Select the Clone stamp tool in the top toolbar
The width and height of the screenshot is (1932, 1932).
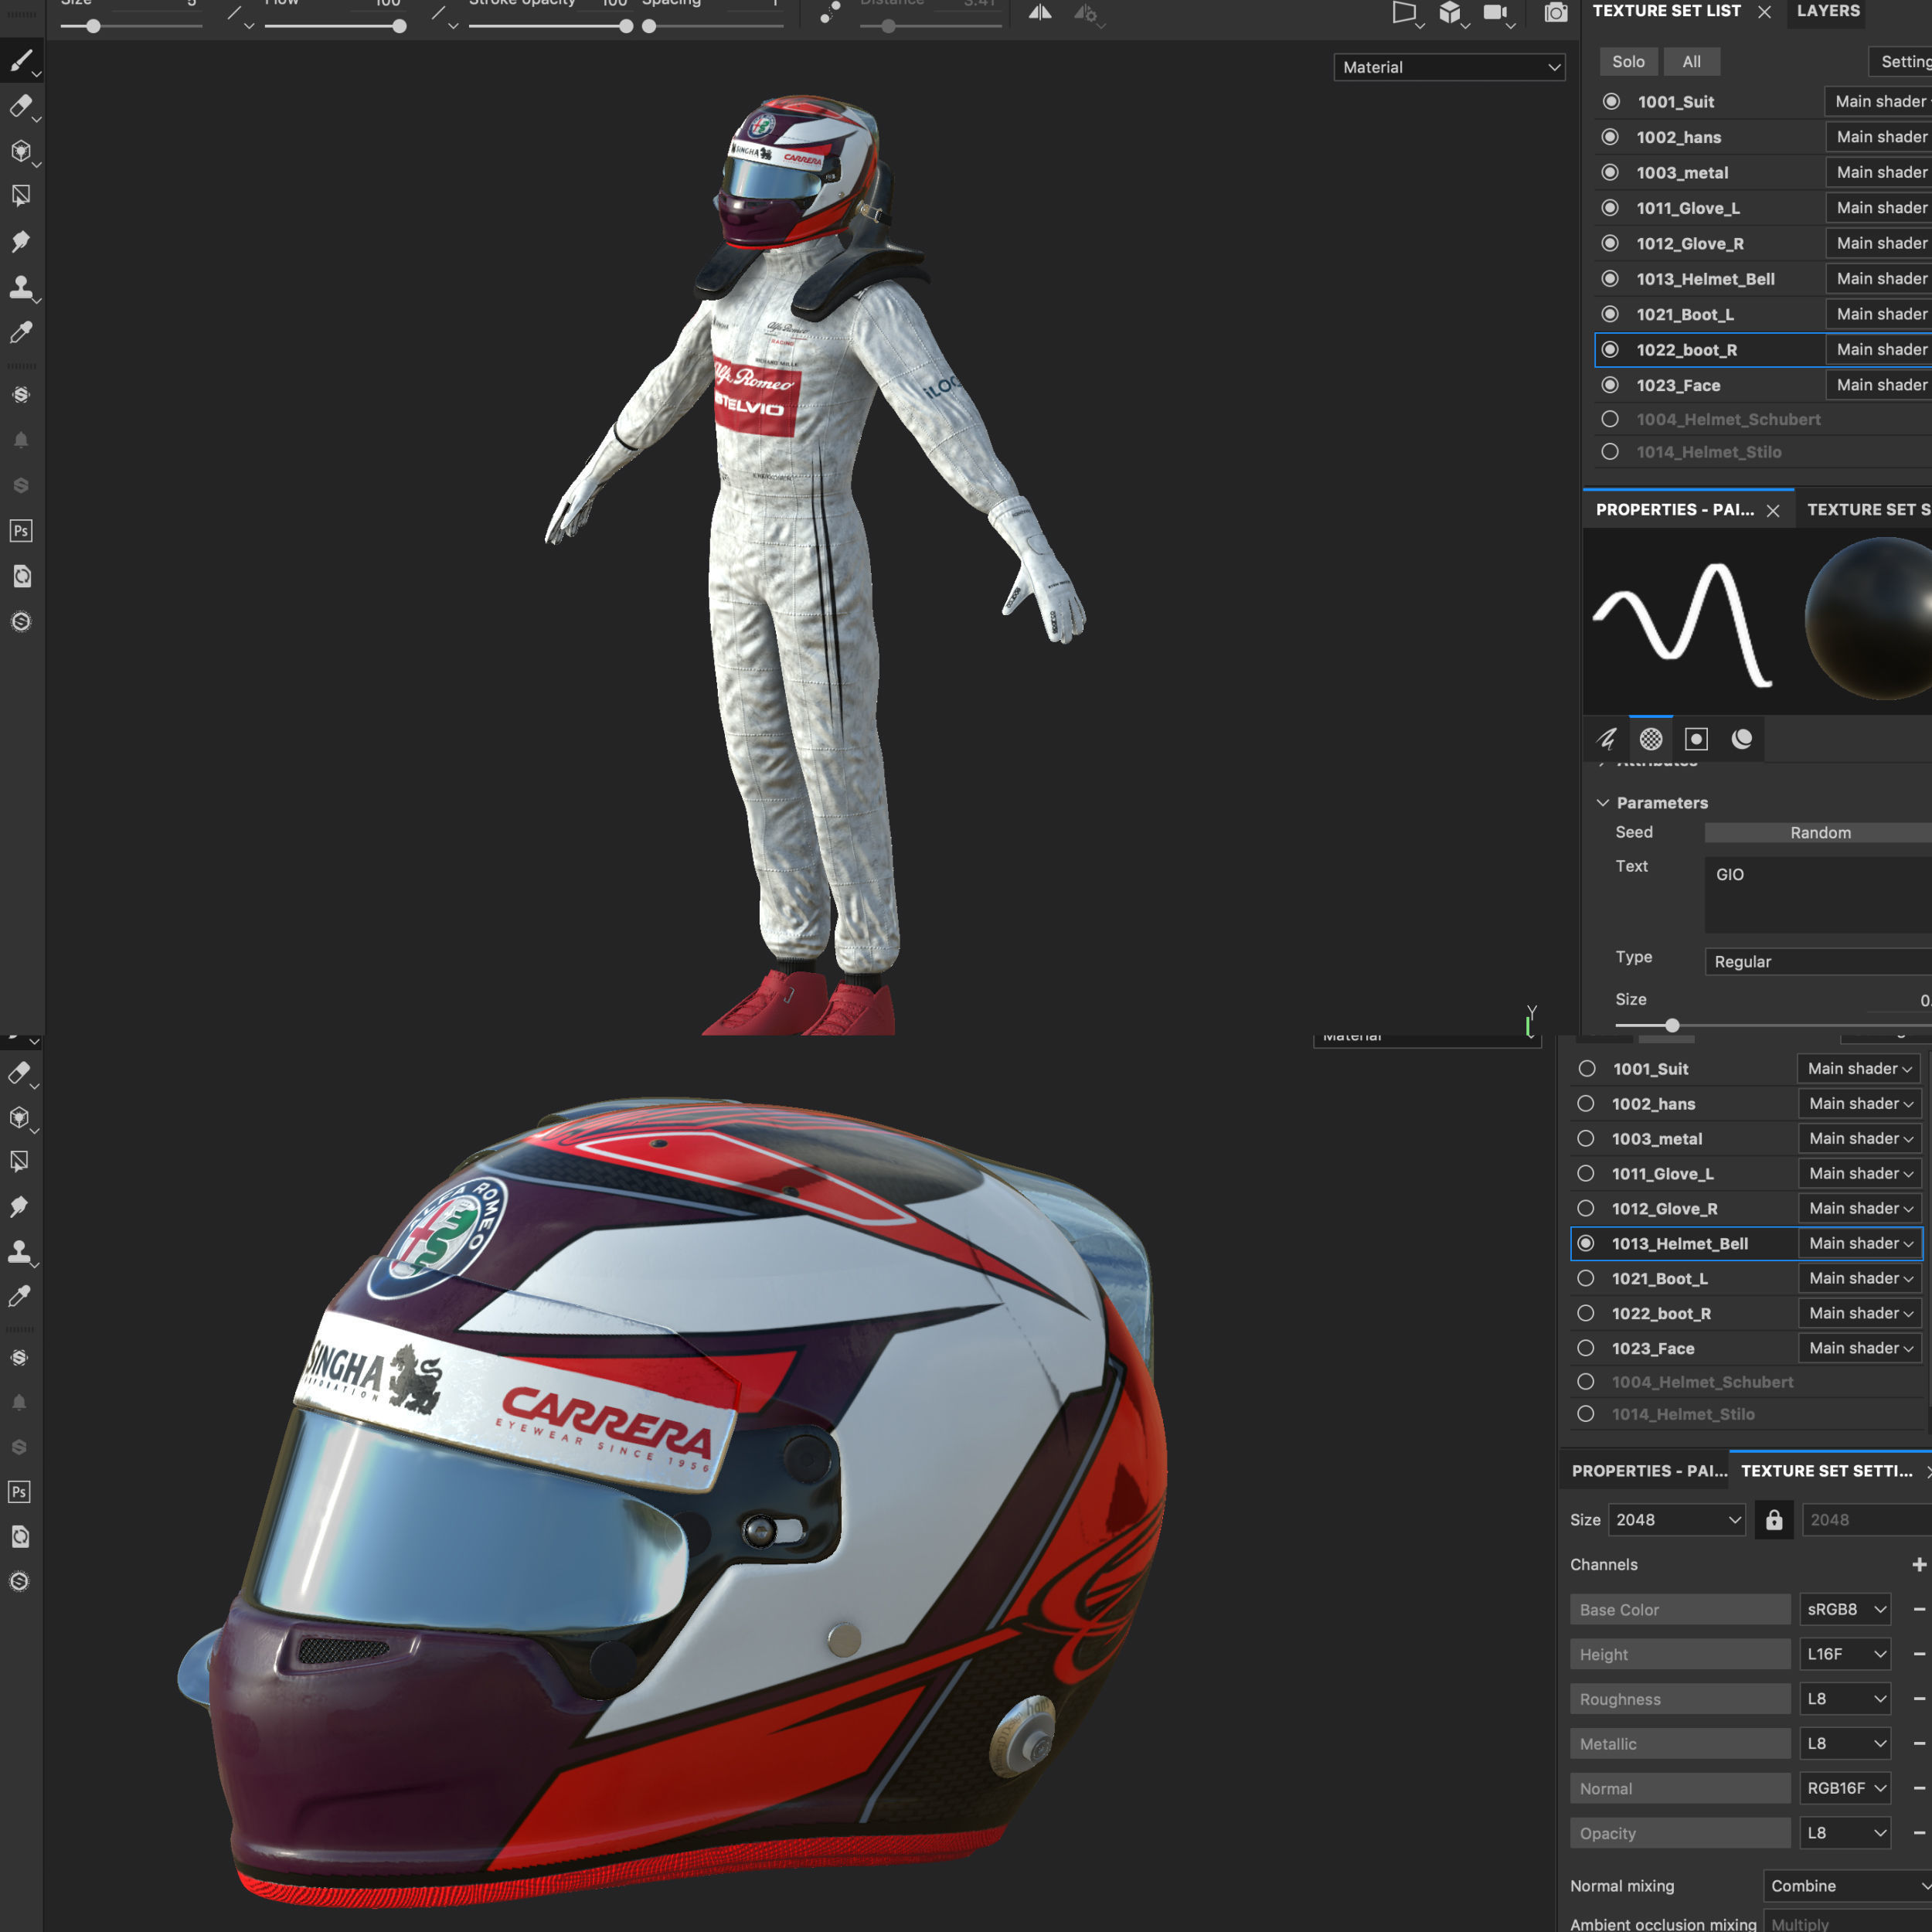coord(21,288)
